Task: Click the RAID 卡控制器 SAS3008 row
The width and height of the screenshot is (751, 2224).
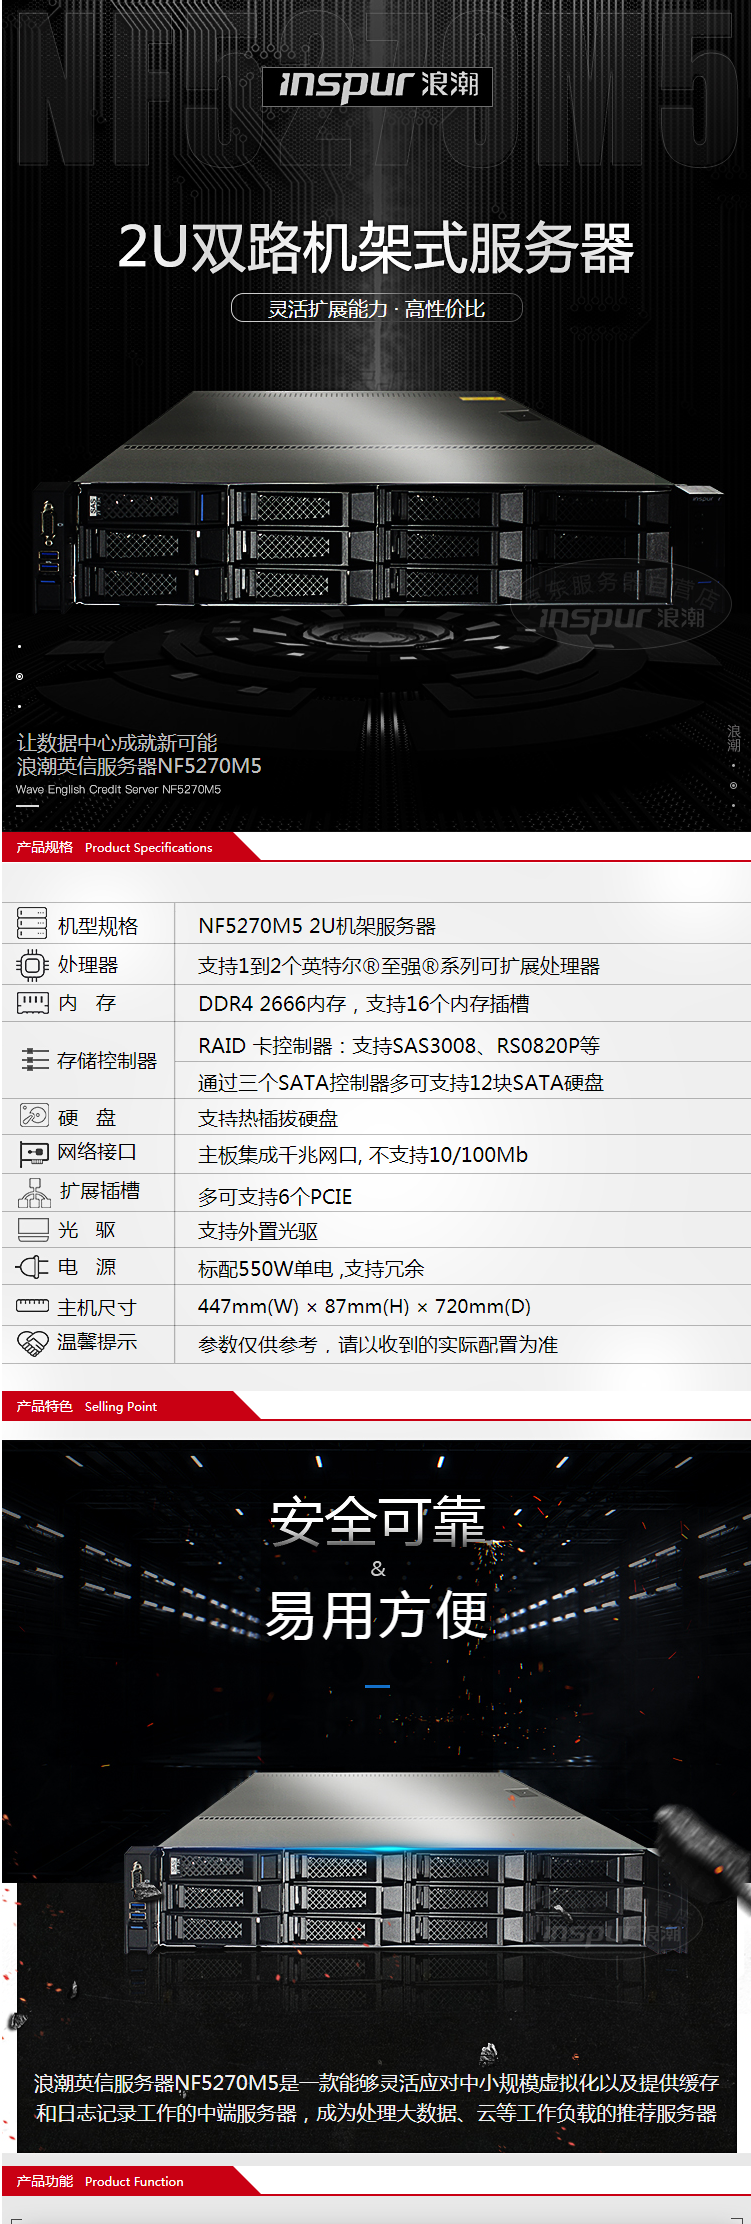Action: pos(399,1046)
